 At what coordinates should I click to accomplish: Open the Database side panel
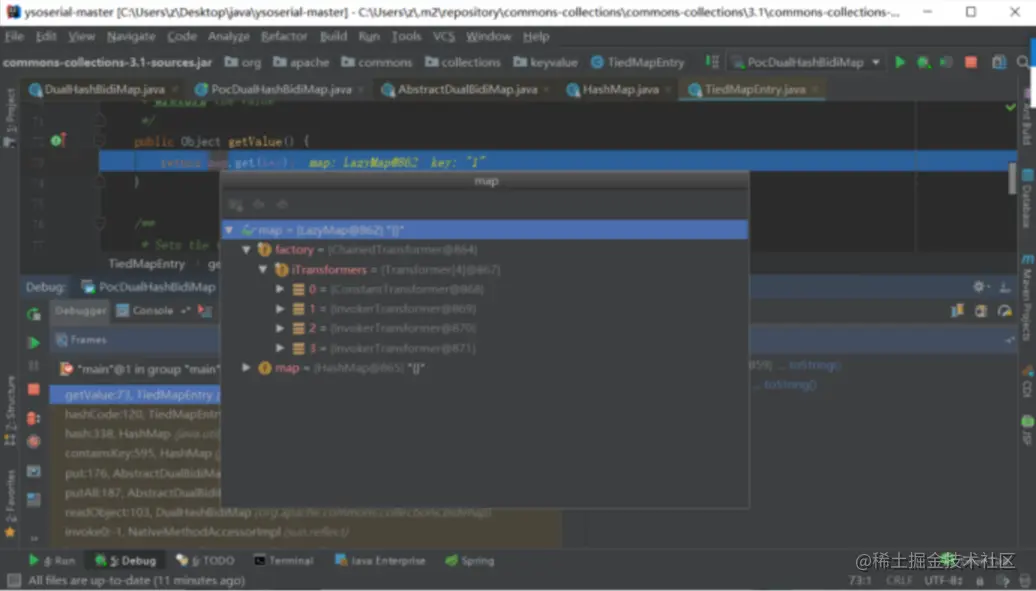pyautogui.click(x=1027, y=199)
